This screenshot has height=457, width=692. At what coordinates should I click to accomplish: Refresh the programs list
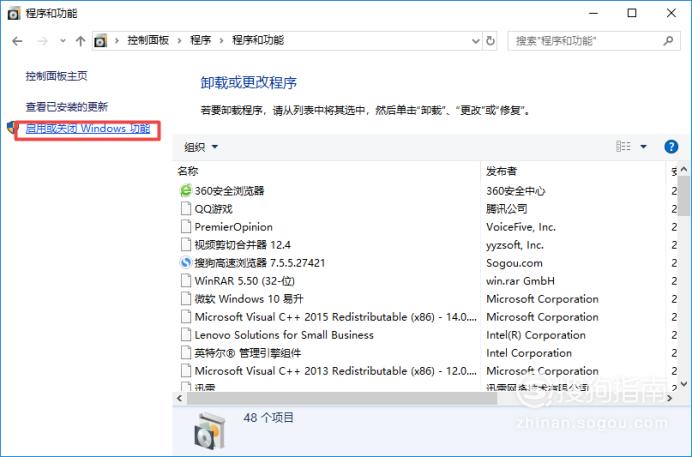tap(490, 41)
